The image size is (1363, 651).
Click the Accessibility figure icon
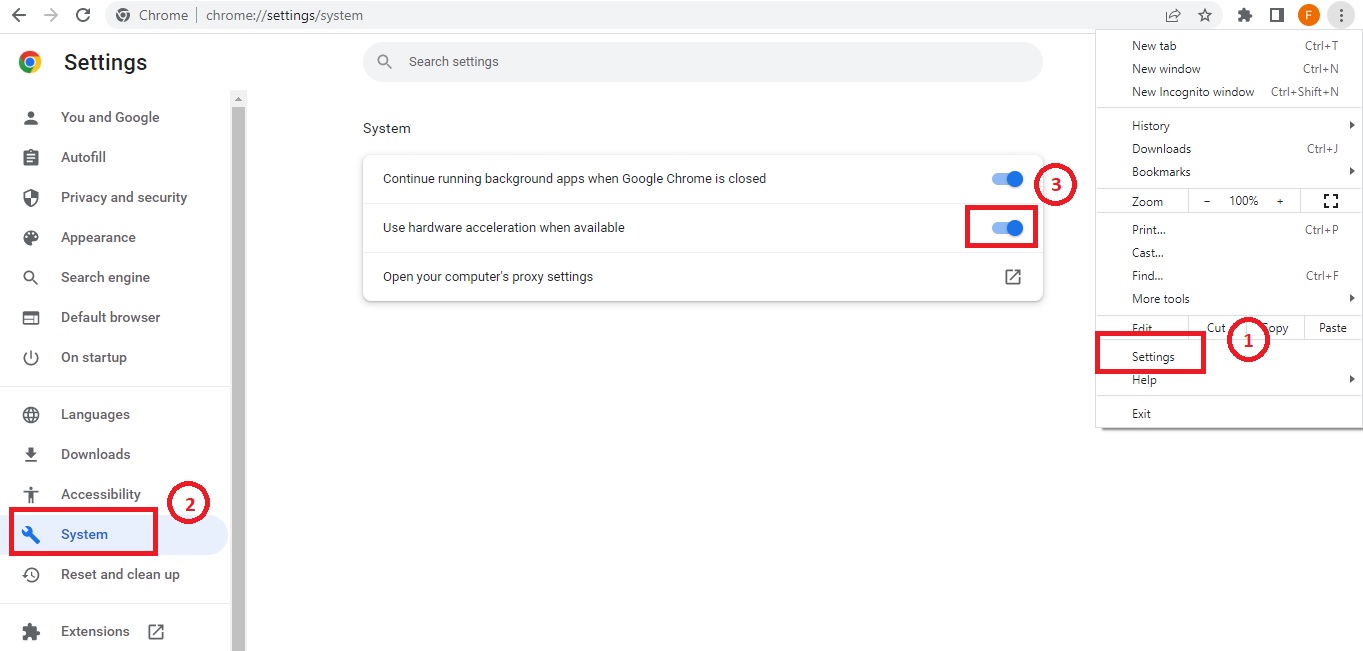click(31, 494)
